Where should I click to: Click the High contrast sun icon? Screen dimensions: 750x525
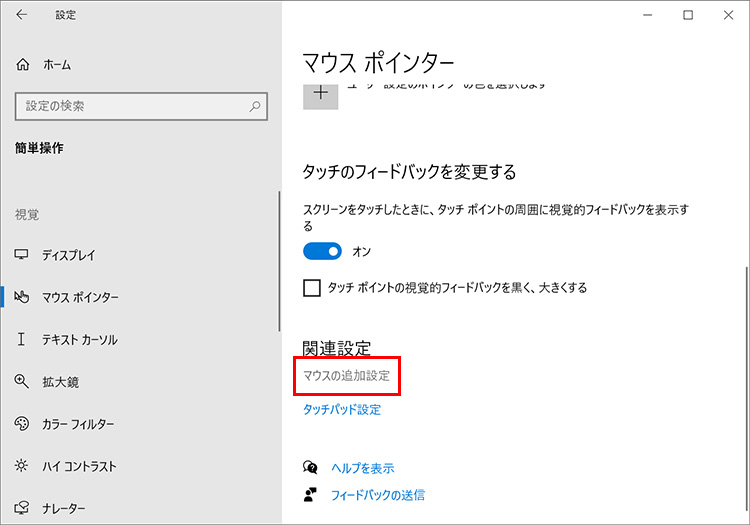click(x=22, y=466)
